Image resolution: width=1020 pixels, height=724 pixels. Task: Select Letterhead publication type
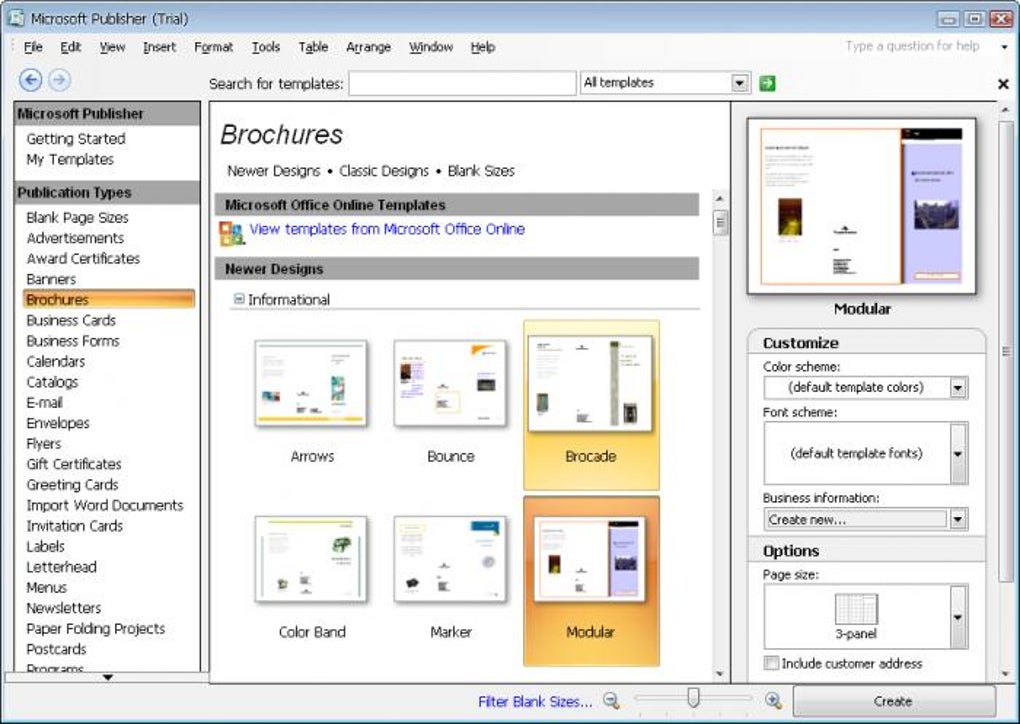[61, 567]
